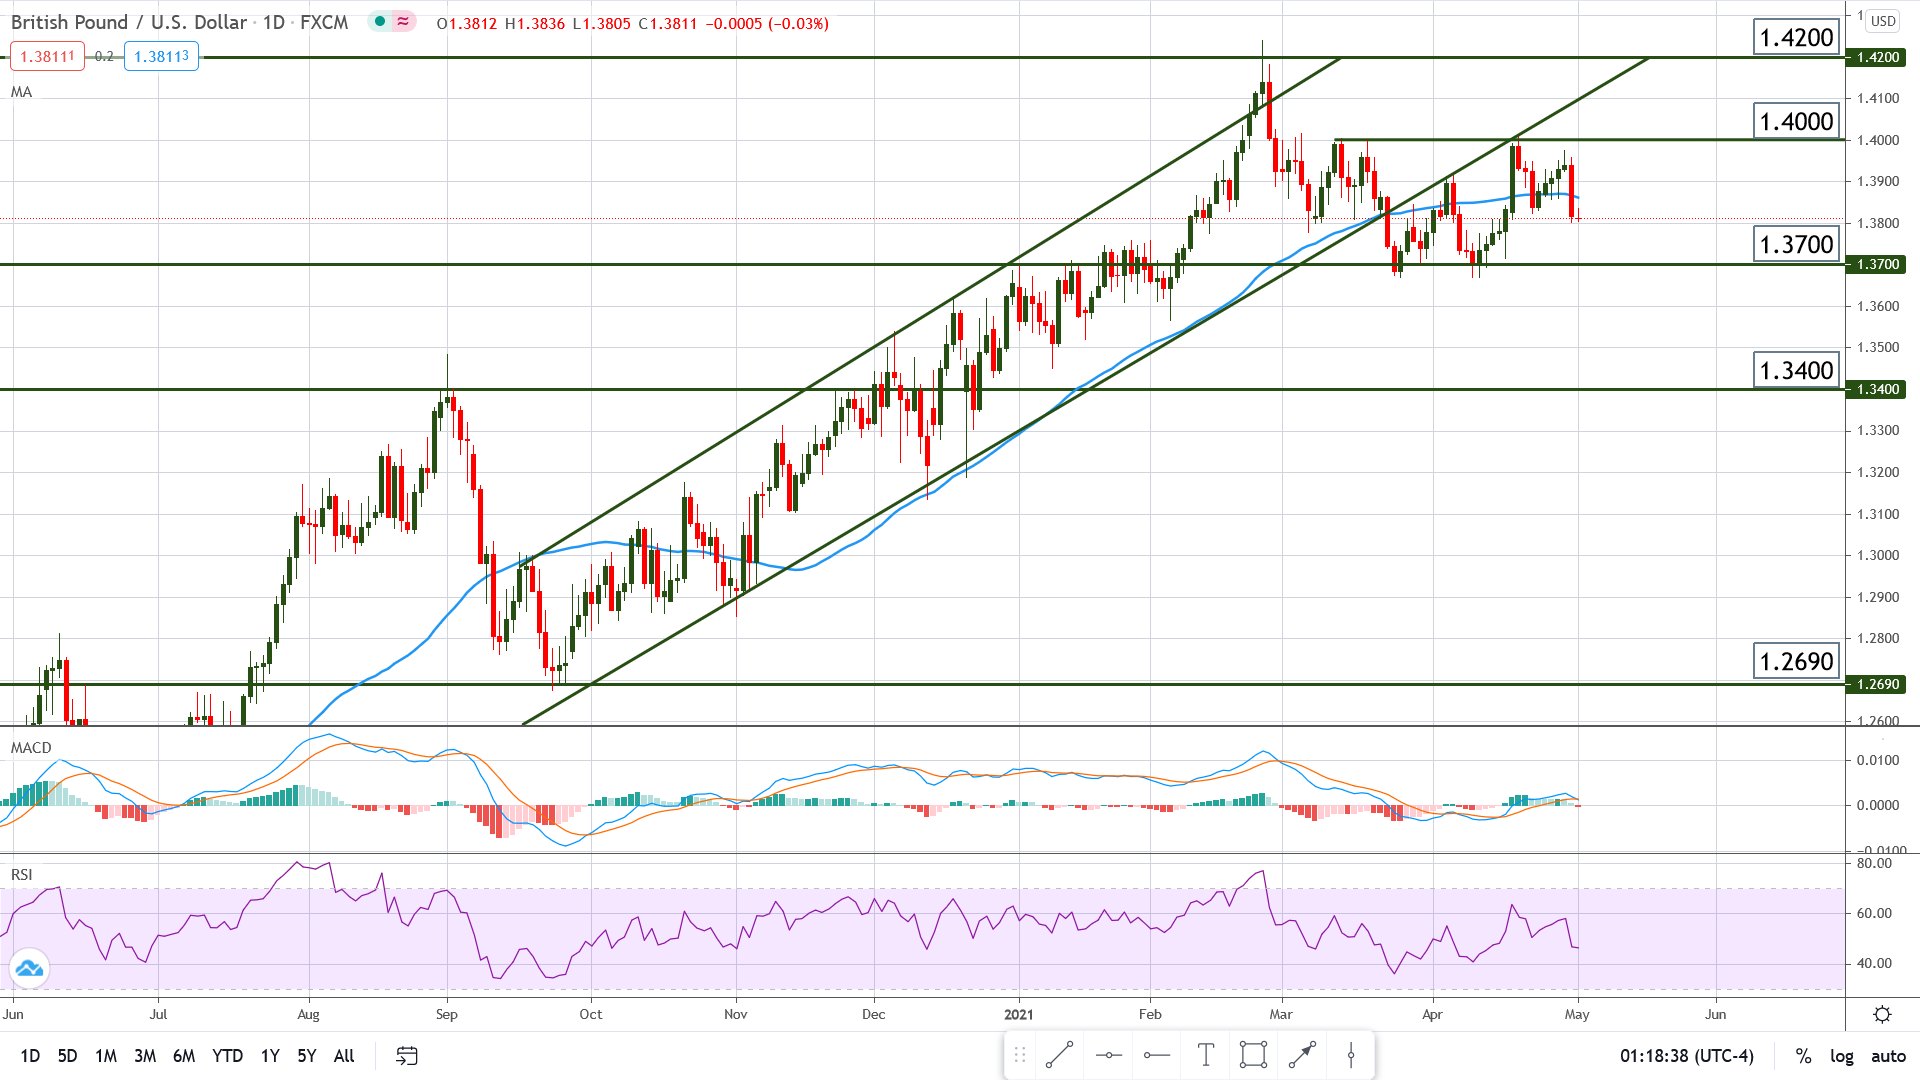The image size is (1920, 1080).
Task: Set chart range to 1Y
Action: 270,1056
